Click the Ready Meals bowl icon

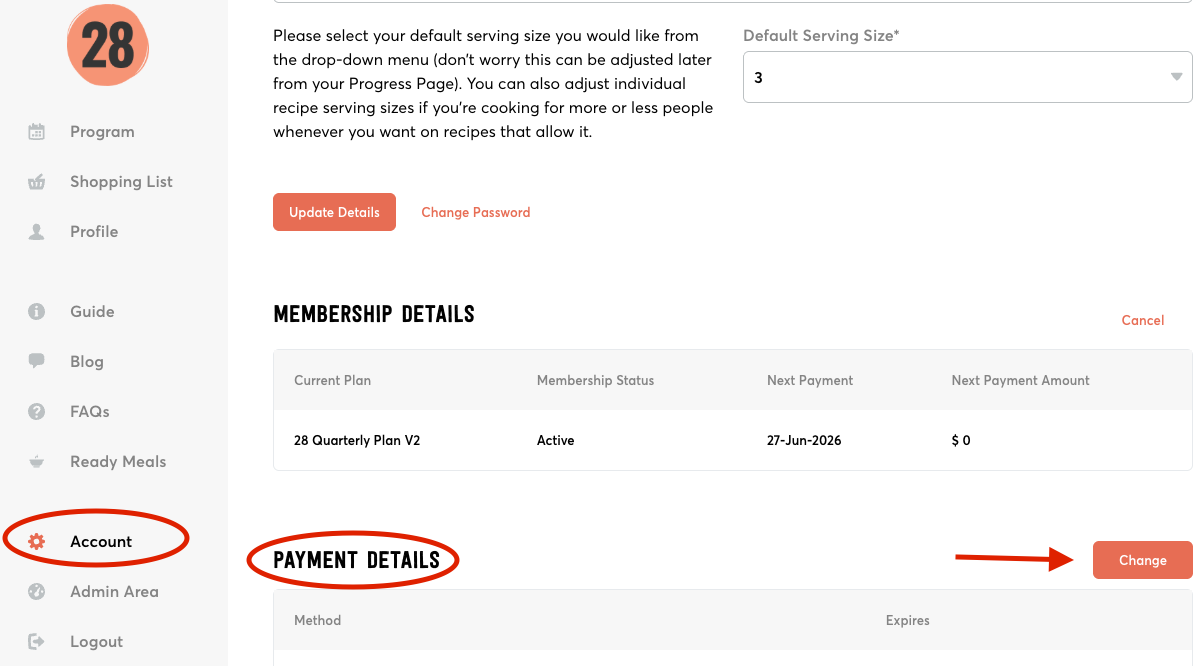click(x=37, y=462)
